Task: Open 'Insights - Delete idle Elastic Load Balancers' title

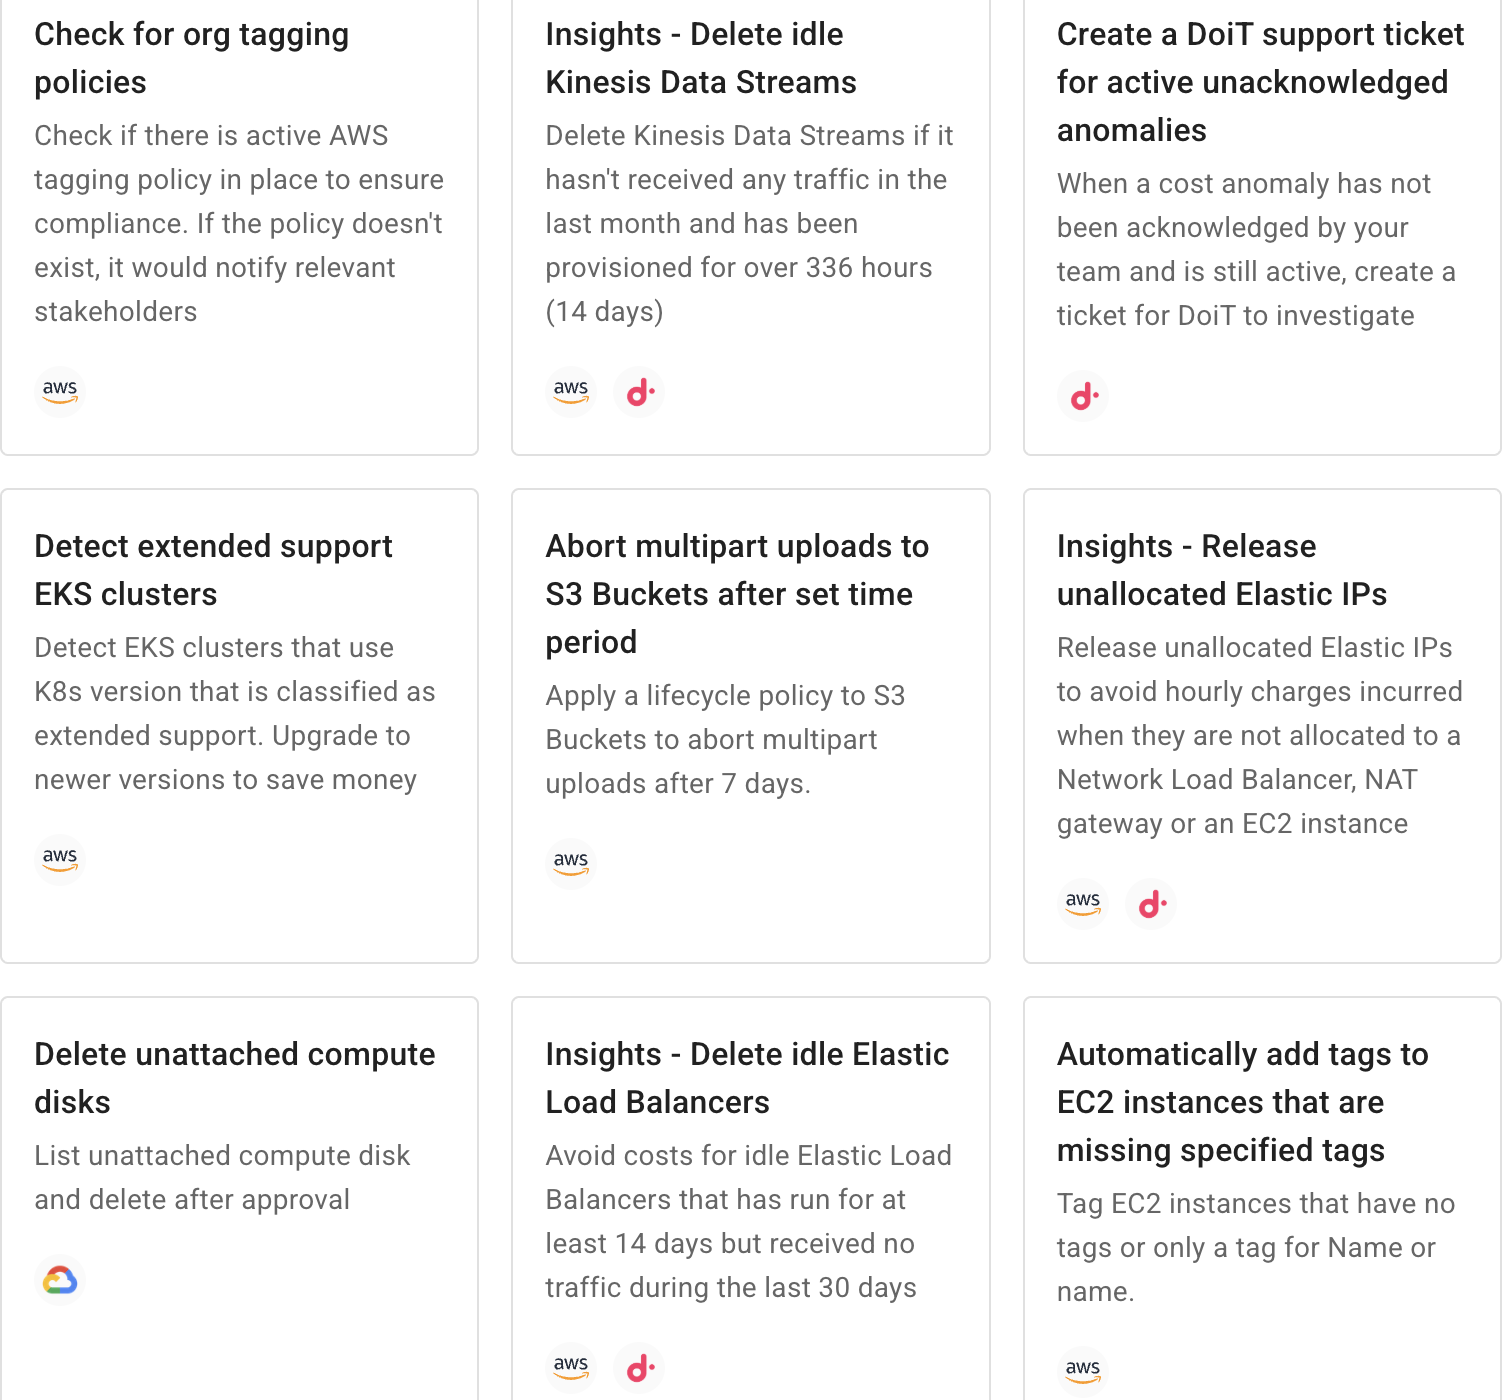Action: pyautogui.click(x=746, y=1078)
